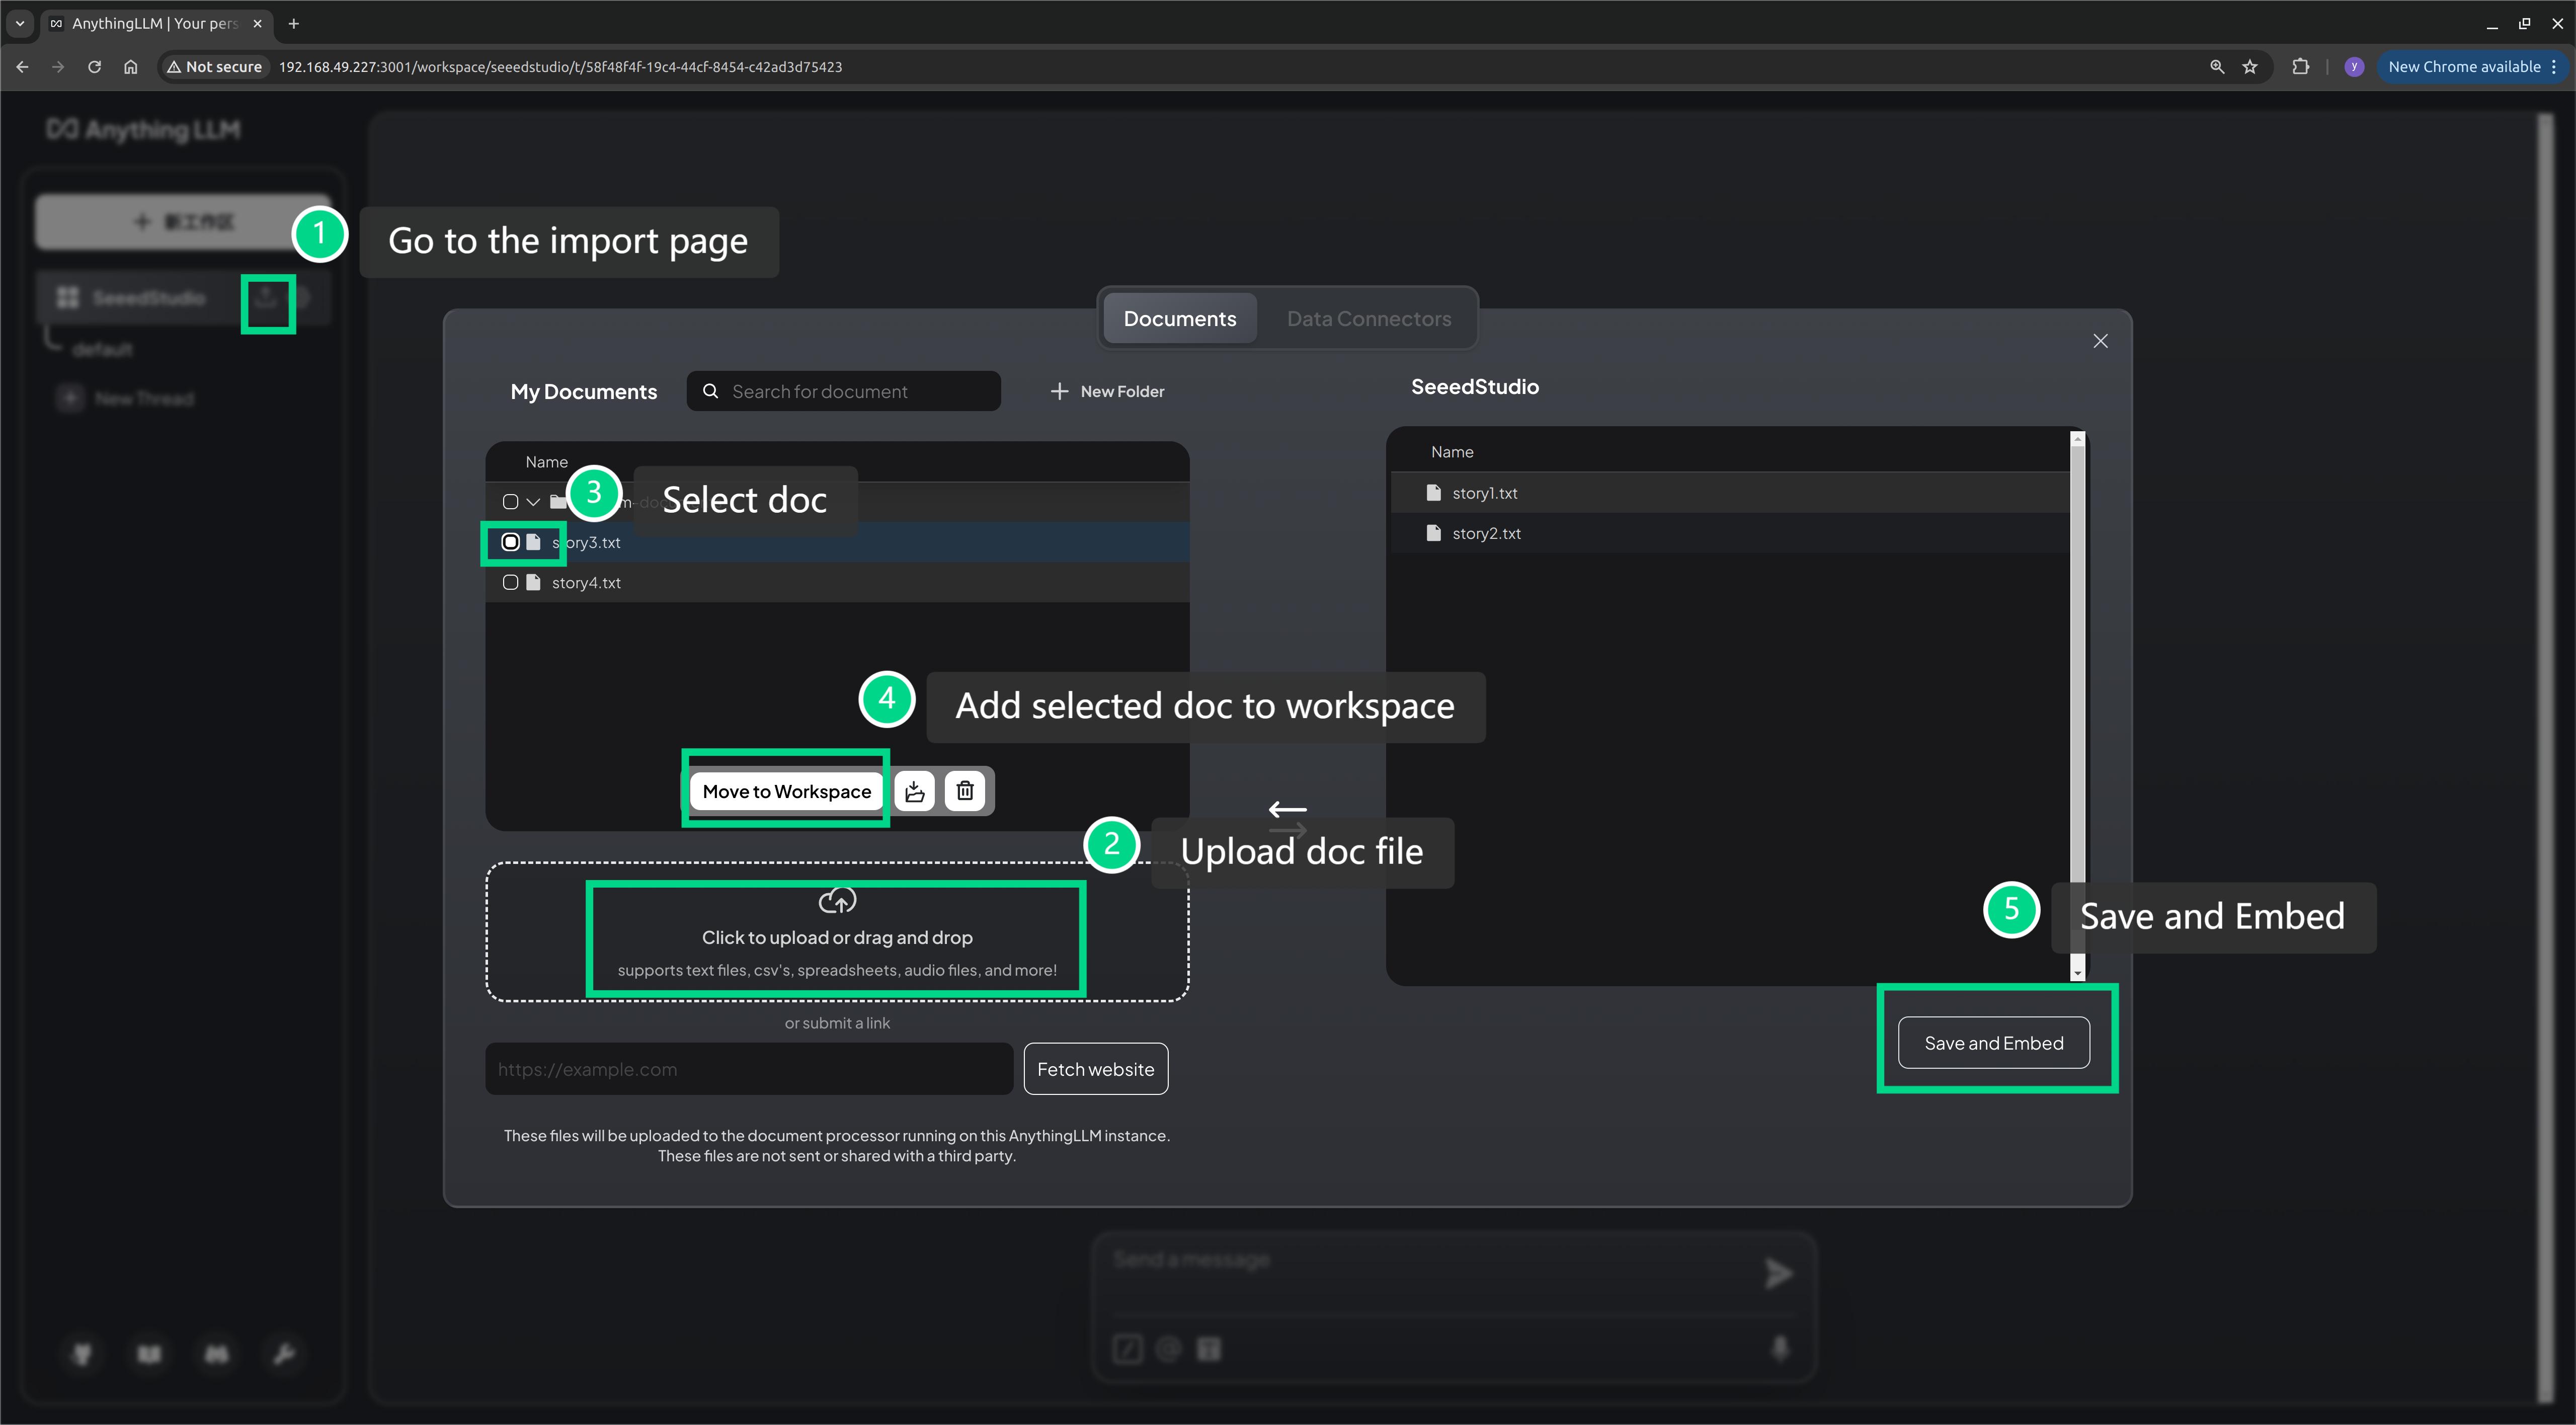
Task: Click the plus icon for New Folder
Action: pos(1059,391)
